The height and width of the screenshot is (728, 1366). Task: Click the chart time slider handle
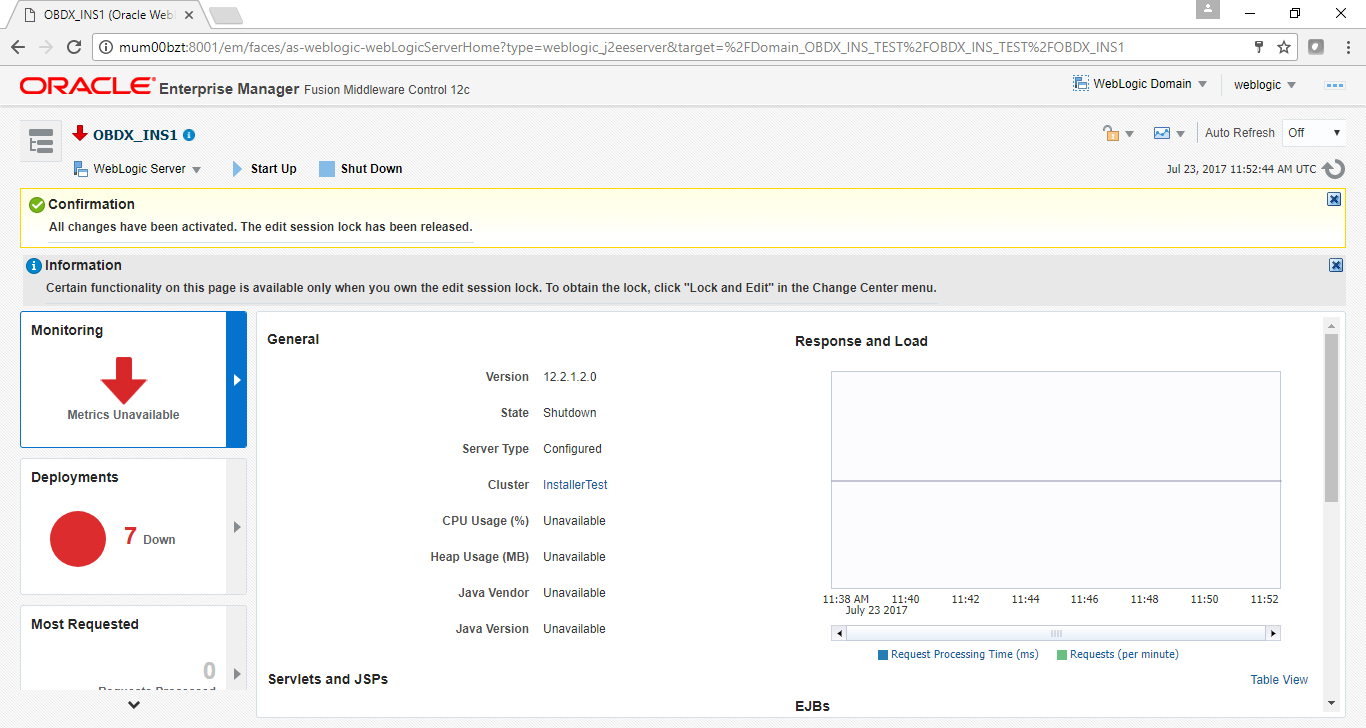(x=1056, y=634)
